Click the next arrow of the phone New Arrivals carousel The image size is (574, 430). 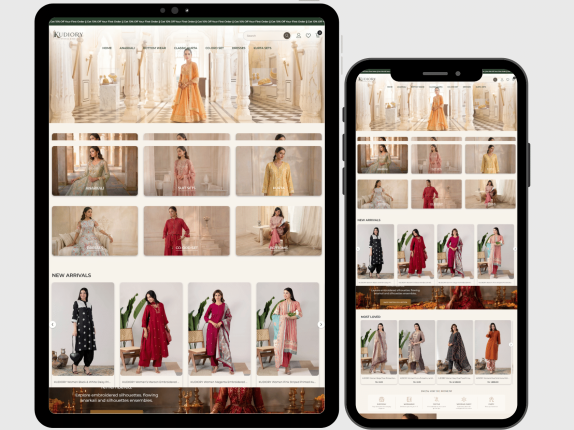pyautogui.click(x=515, y=249)
